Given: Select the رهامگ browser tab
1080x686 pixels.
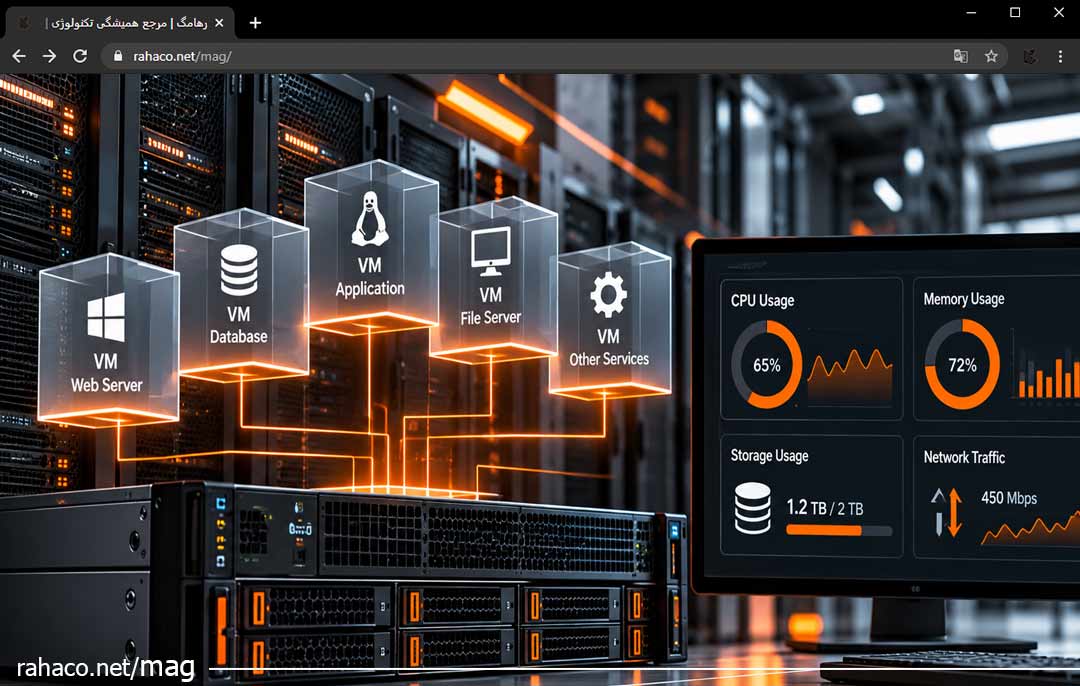Looking at the screenshot, I should [121, 23].
